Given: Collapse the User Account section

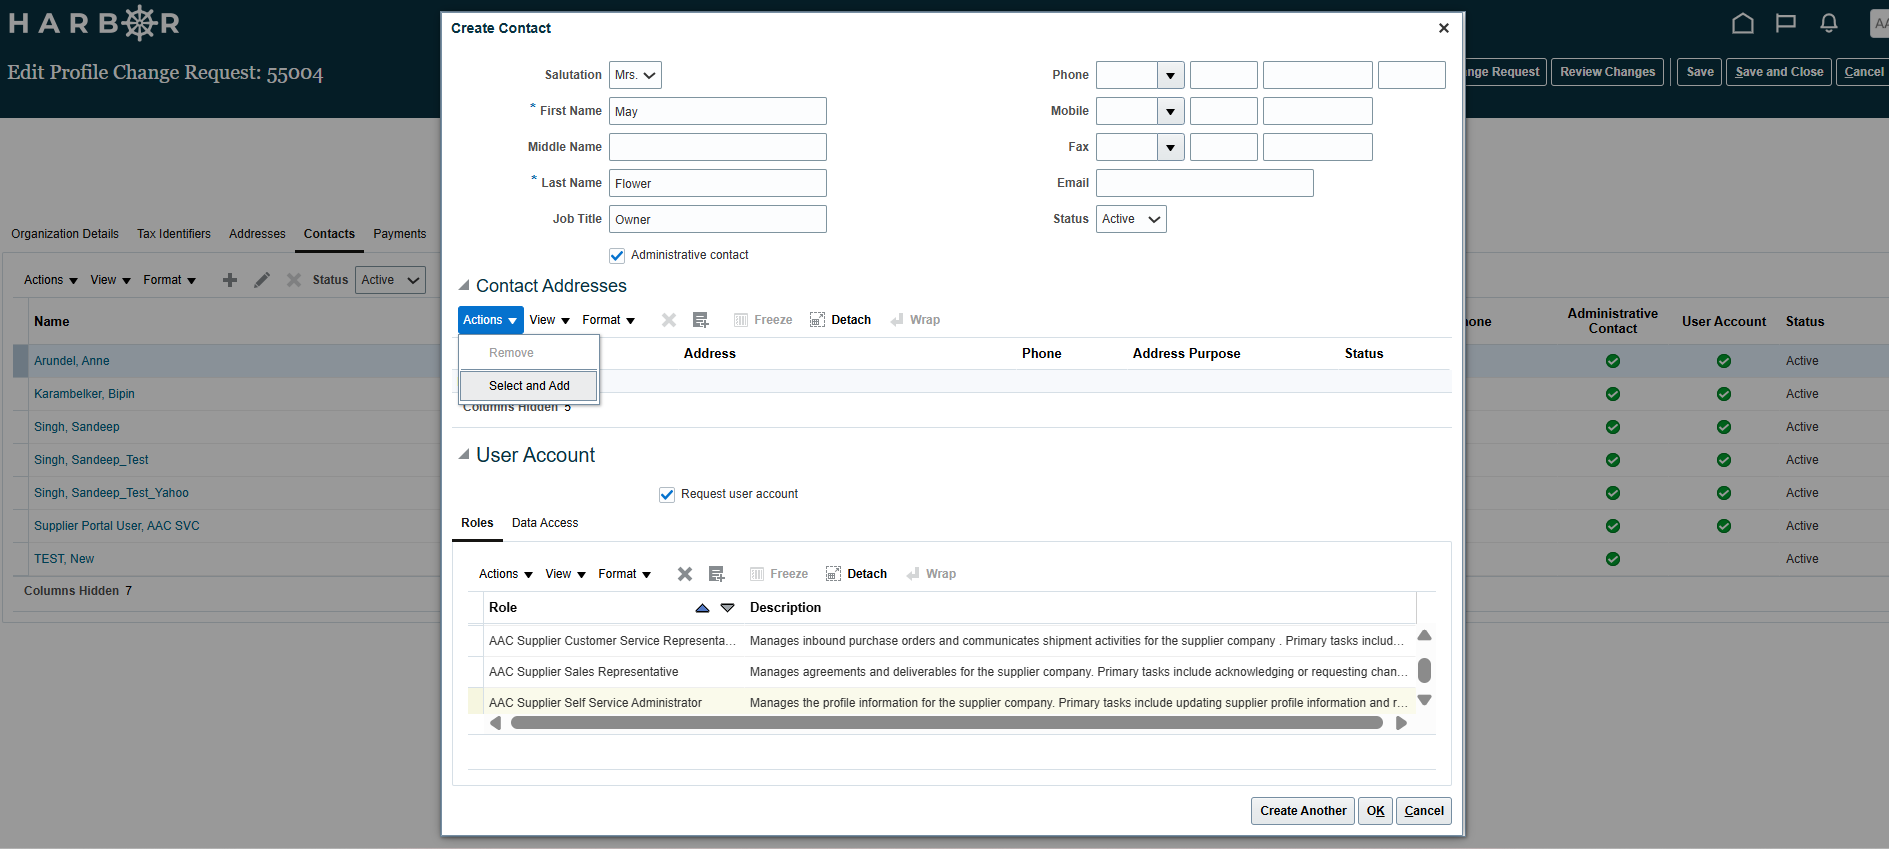Looking at the screenshot, I should (x=464, y=454).
